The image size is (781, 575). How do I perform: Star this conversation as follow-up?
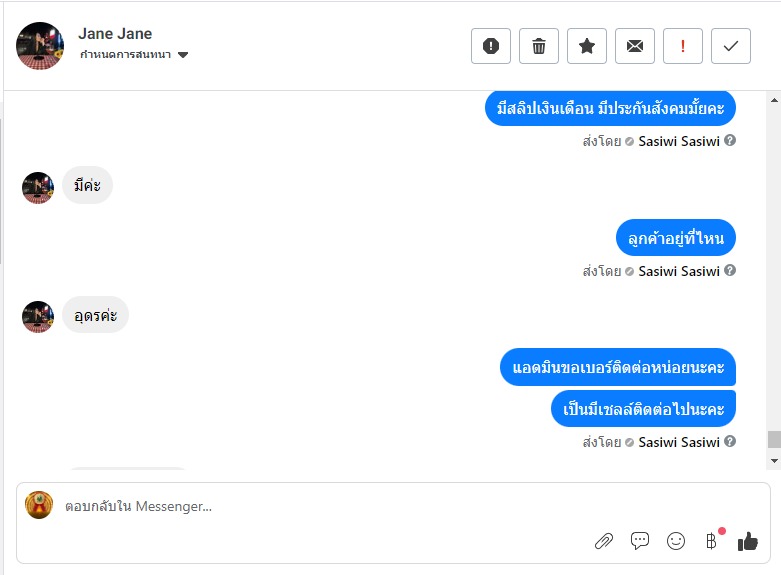point(587,46)
